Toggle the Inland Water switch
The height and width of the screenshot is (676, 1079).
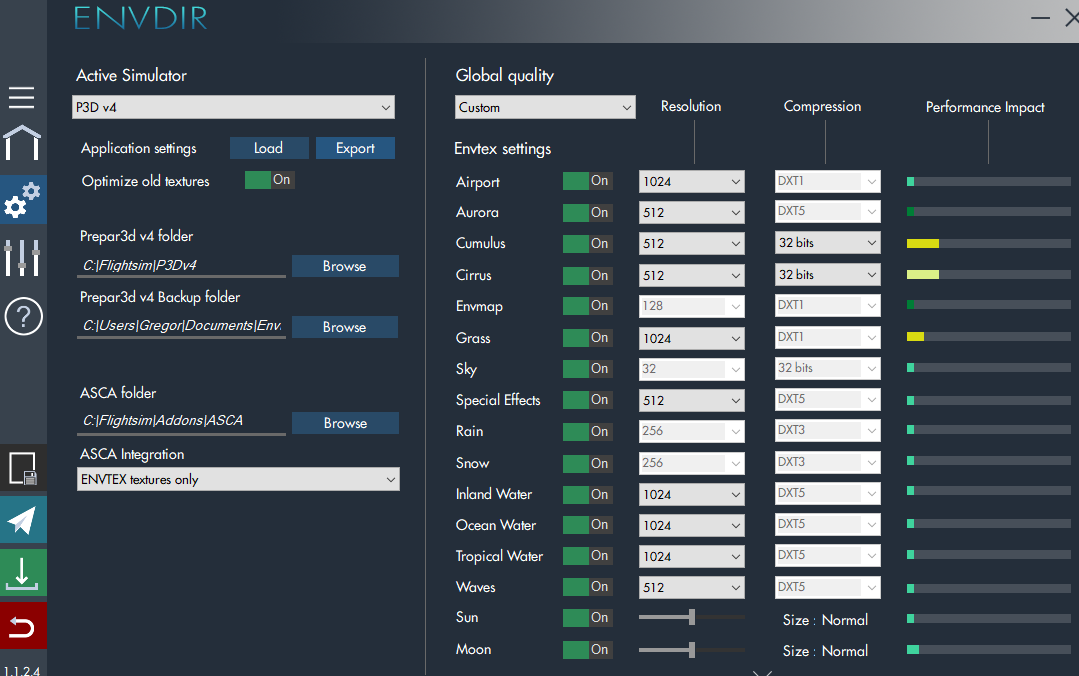(x=587, y=494)
